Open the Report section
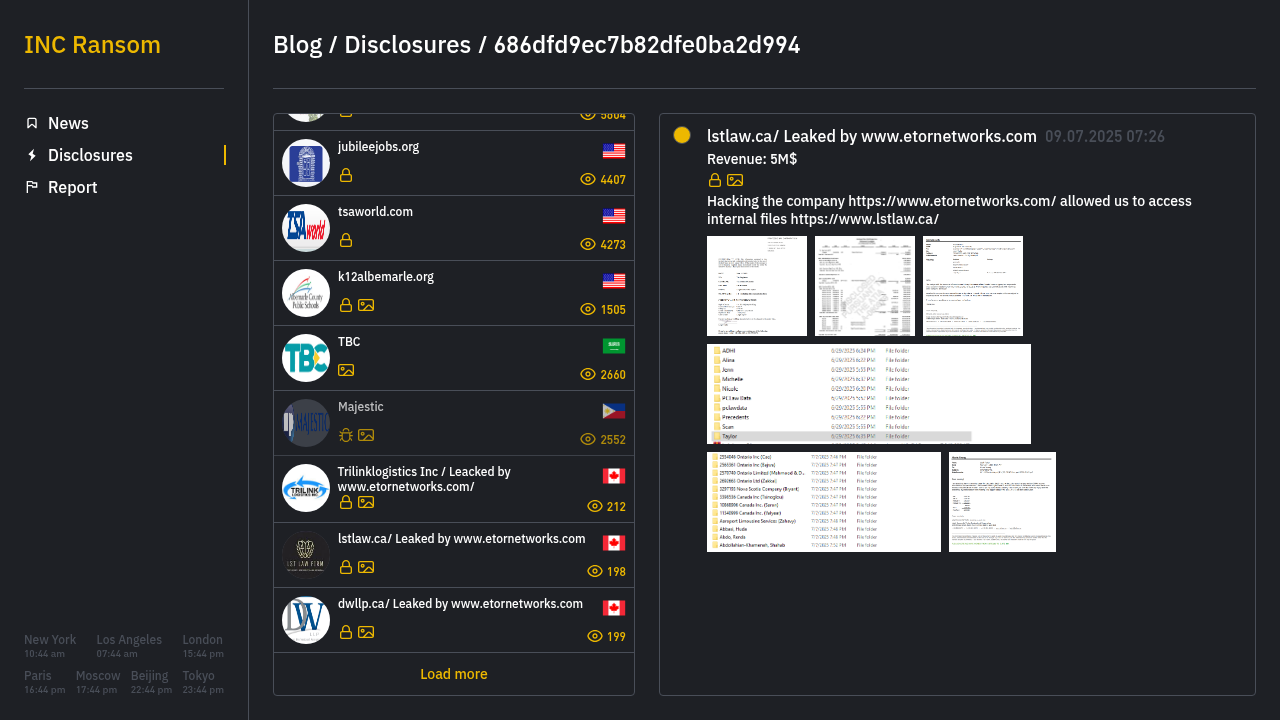Screen dimensions: 1280x720 72,187
